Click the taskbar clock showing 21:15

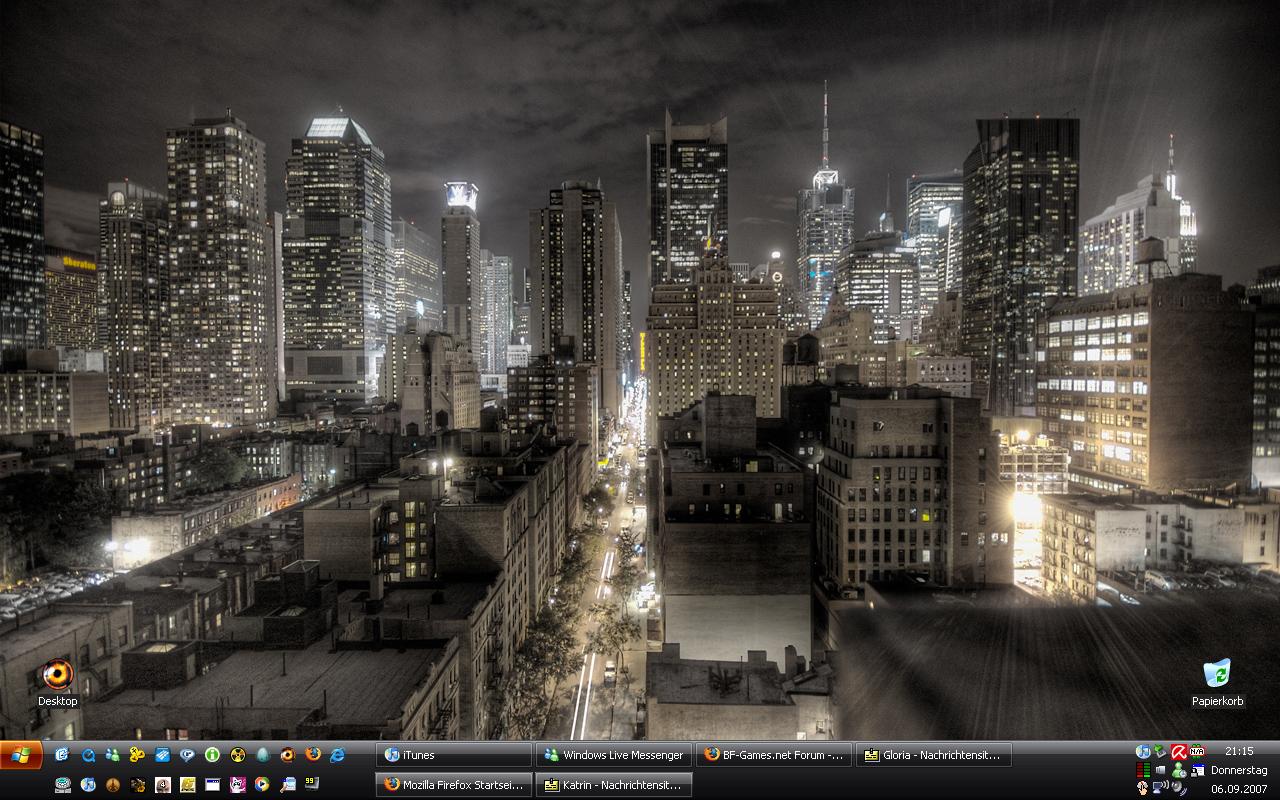[1239, 751]
